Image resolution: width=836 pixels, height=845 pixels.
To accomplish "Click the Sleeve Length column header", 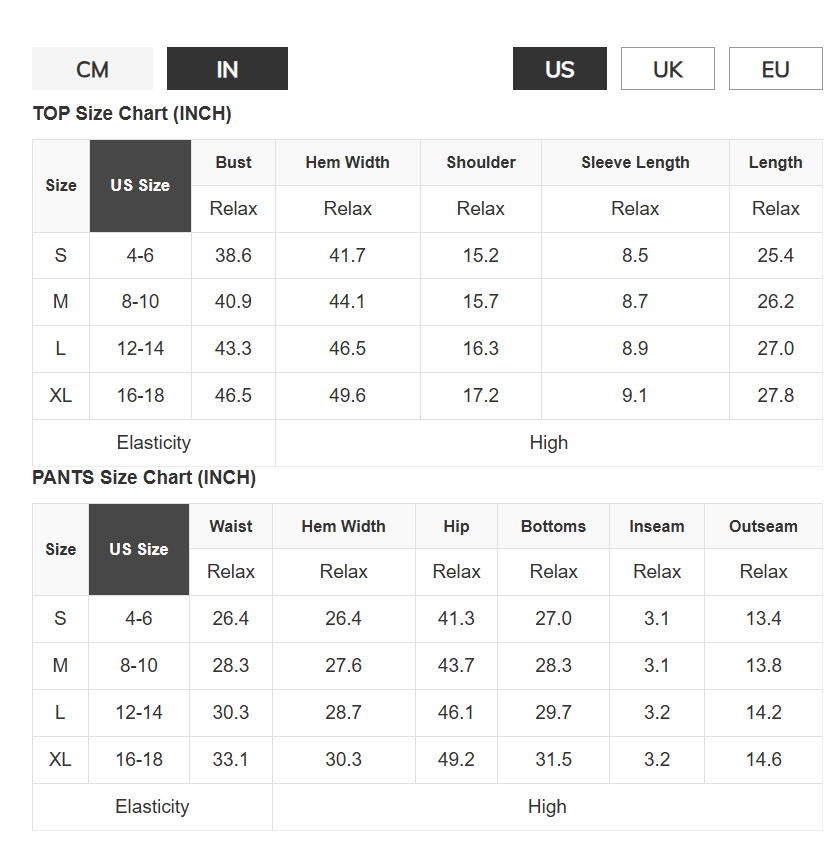I will click(x=635, y=162).
